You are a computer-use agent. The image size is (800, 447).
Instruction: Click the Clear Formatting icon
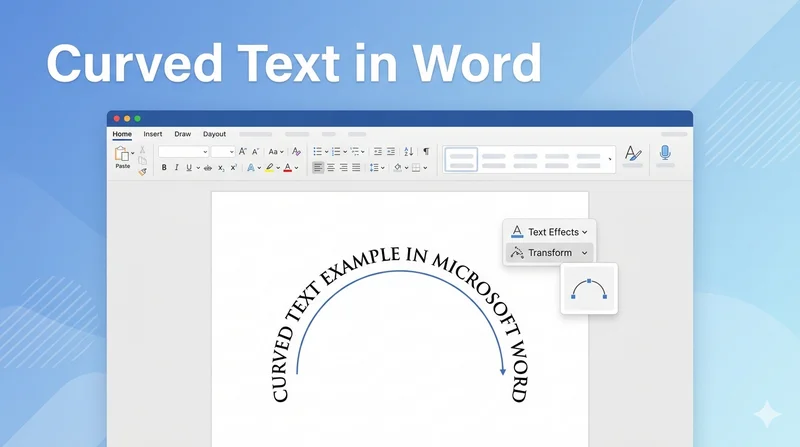point(296,151)
